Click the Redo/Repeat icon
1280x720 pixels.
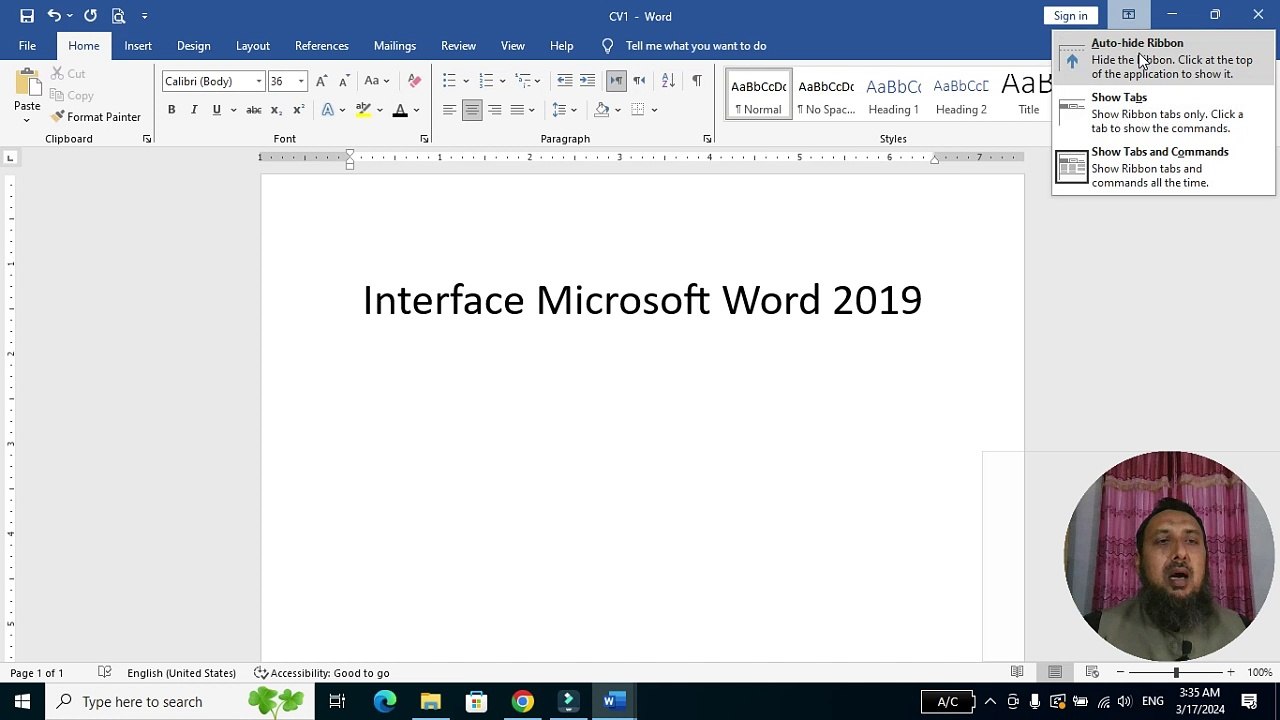[90, 16]
